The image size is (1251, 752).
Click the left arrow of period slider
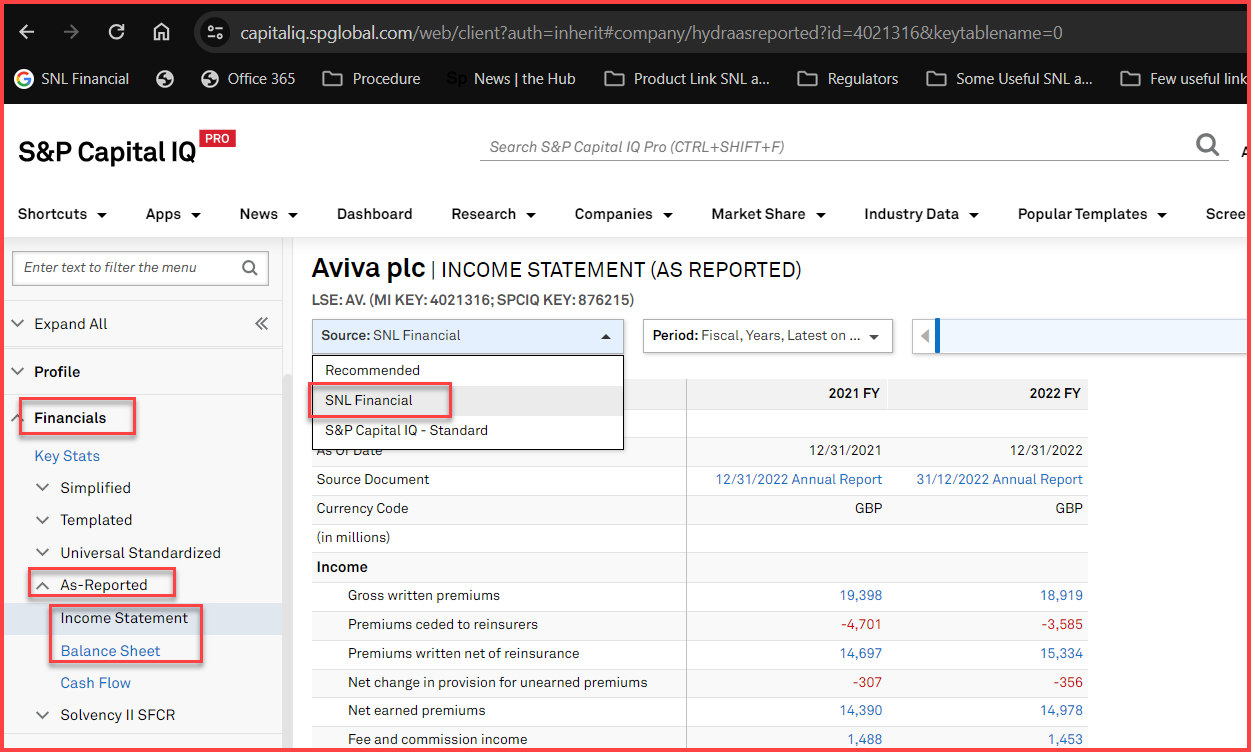924,336
